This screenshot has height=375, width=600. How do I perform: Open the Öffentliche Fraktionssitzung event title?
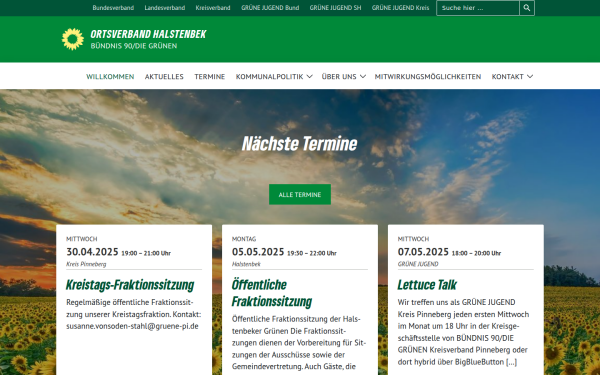point(272,293)
